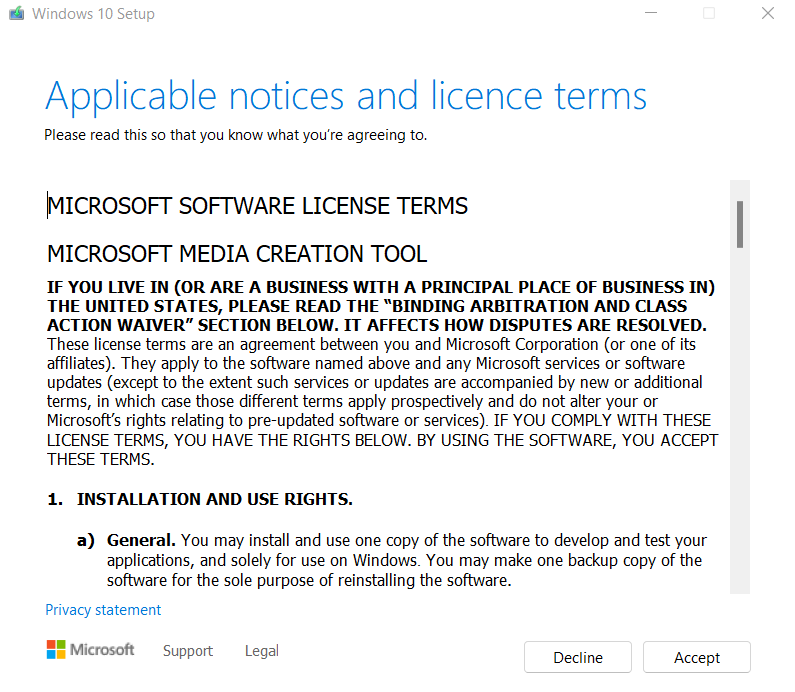Click the "1. INSTALLATION AND USE RIGHTS." section heading
Screen dimensions: 795x692
tap(200, 499)
